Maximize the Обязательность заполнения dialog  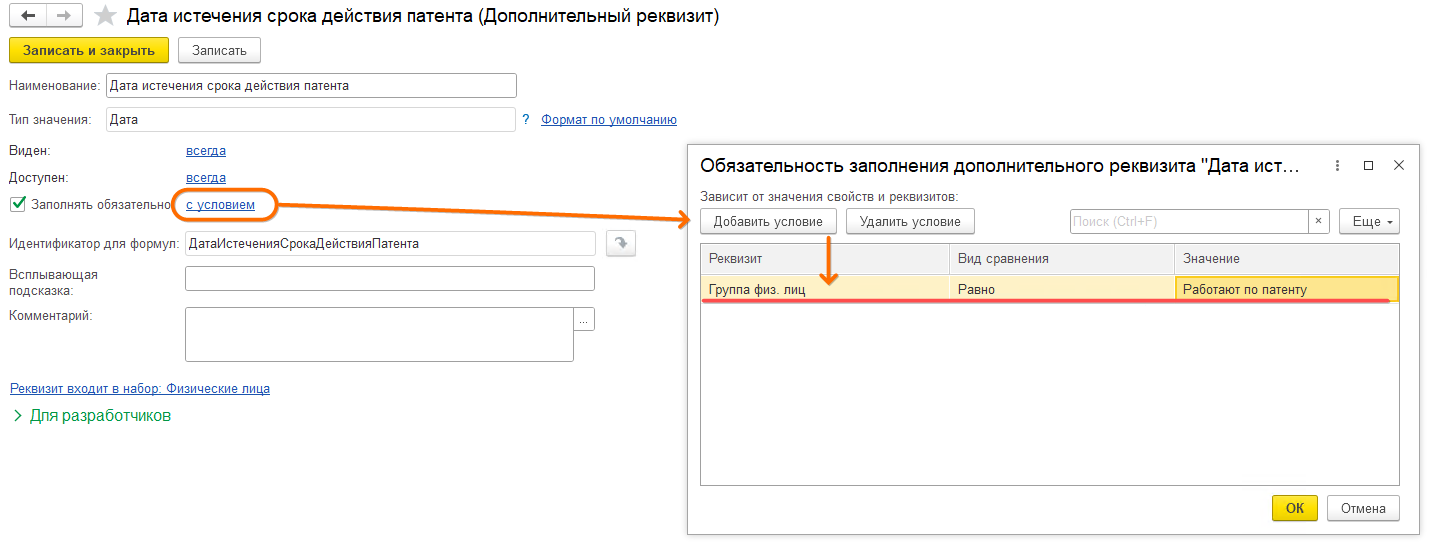[1369, 165]
